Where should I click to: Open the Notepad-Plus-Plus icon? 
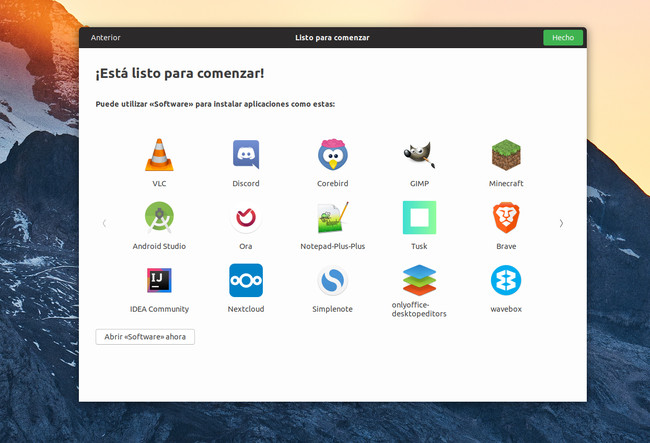(x=332, y=217)
